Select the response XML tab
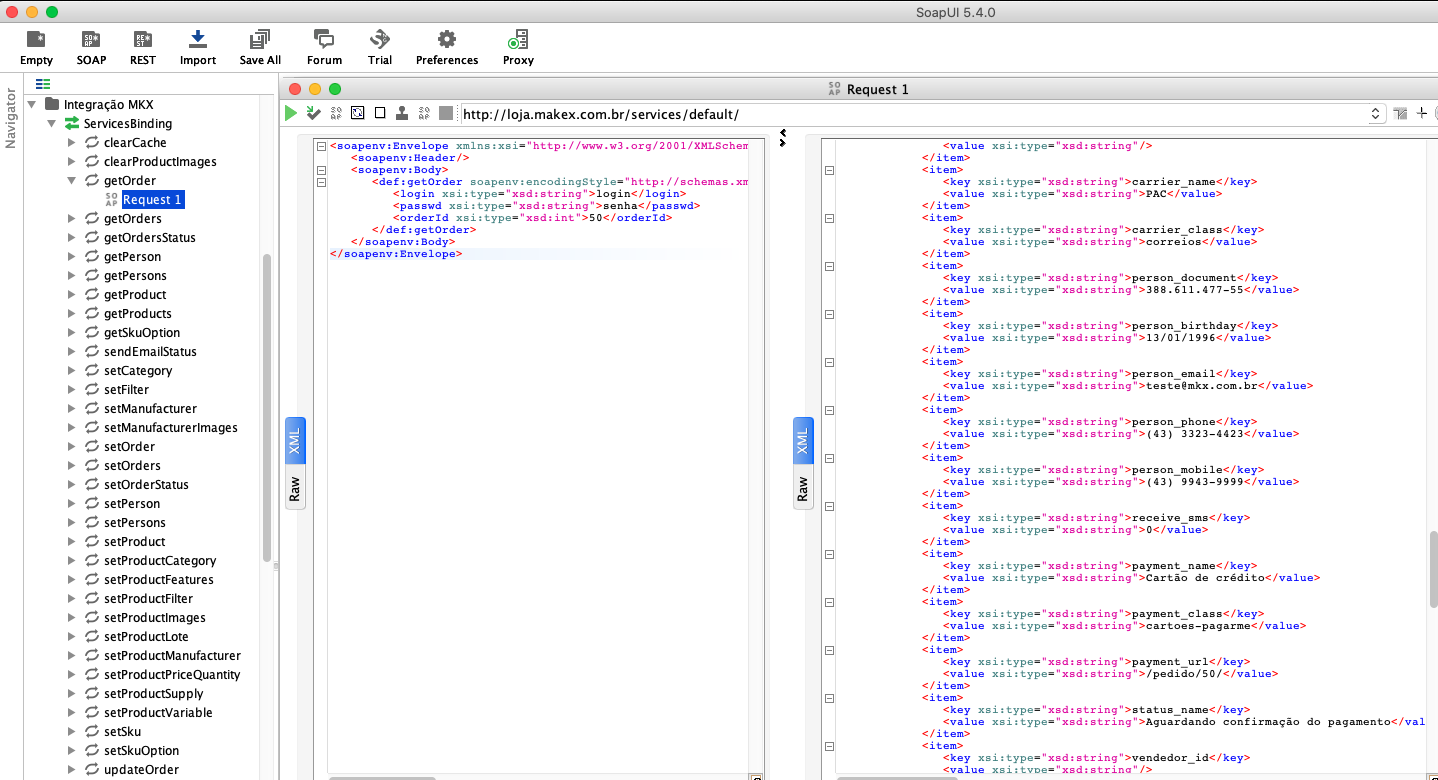The image size is (1438, 780). [802, 442]
